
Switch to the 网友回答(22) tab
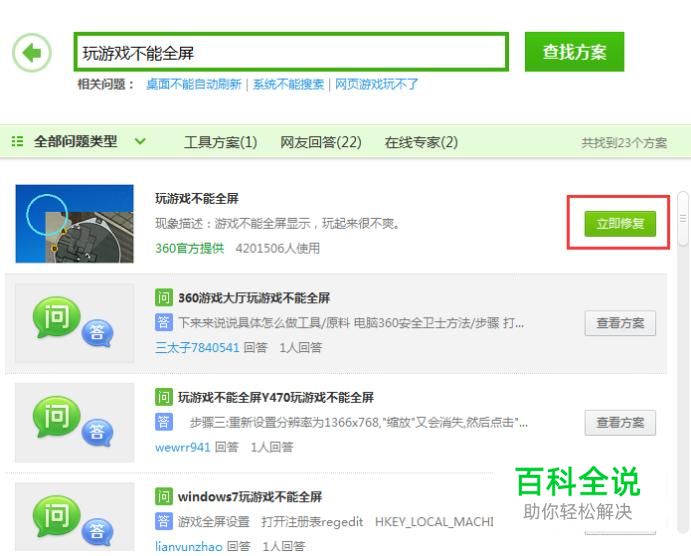[x=321, y=142]
